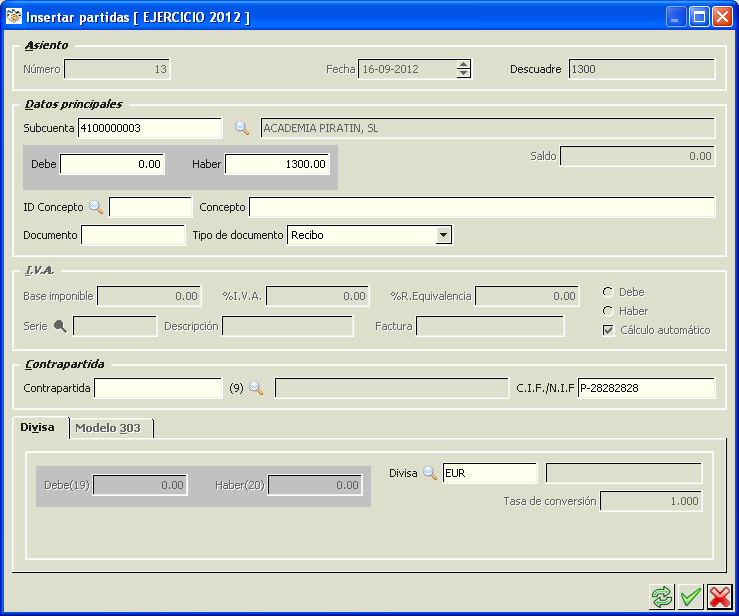The image size is (739, 616).
Task: Open the Contrapartida search magnifier
Action: pyautogui.click(x=256, y=388)
